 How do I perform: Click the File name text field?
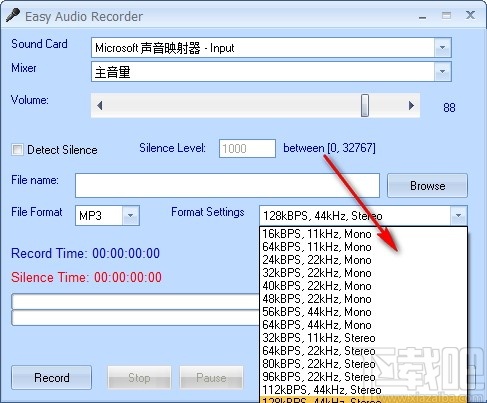pyautogui.click(x=227, y=185)
